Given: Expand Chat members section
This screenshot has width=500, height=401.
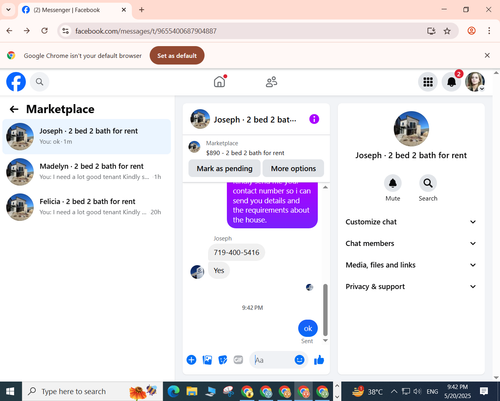Looking at the screenshot, I should tap(411, 243).
